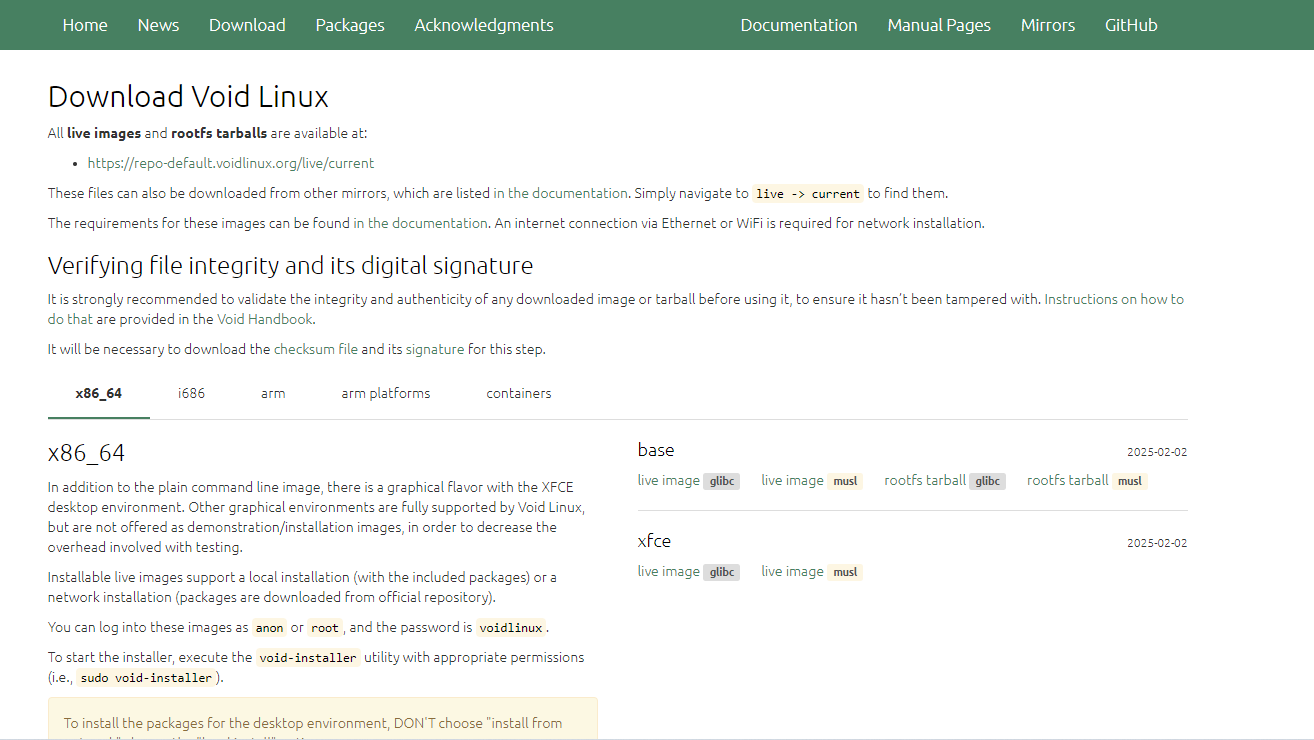
Task: Click the "xfce" image heading
Action: (x=654, y=541)
